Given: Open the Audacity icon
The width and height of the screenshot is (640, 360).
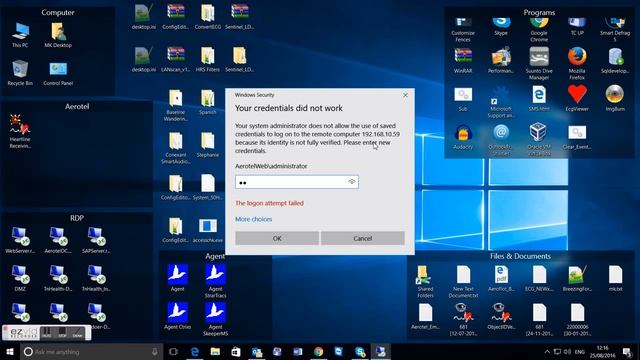Looking at the screenshot, I should point(463,137).
